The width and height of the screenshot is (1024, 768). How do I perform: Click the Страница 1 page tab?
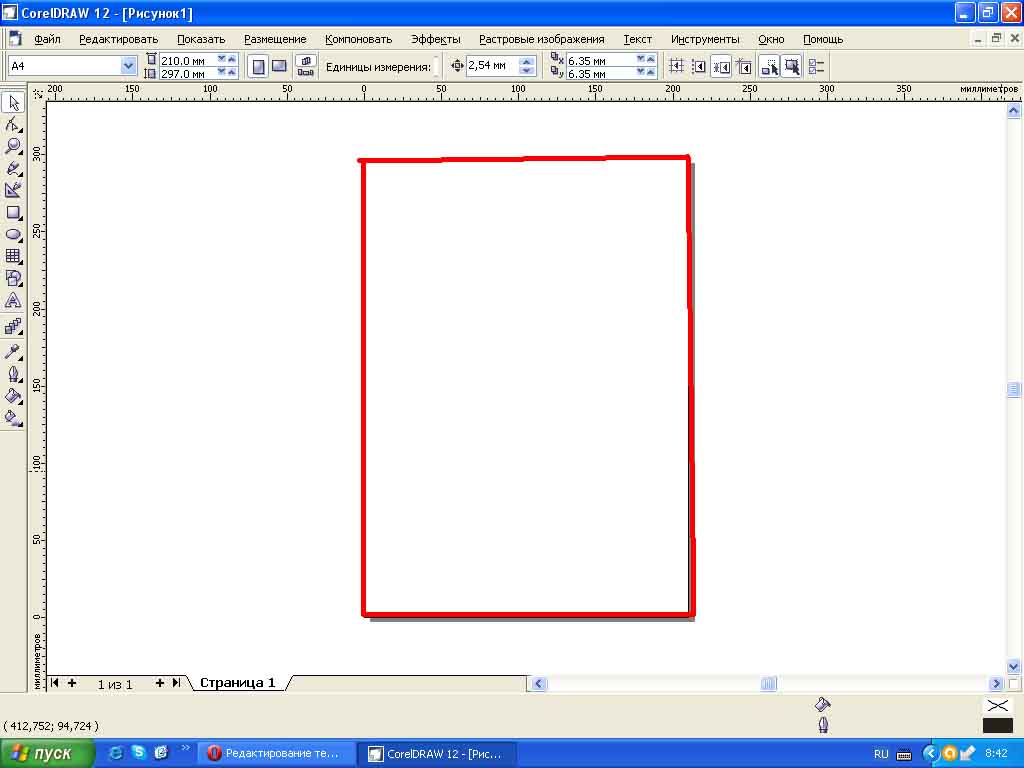[237, 683]
